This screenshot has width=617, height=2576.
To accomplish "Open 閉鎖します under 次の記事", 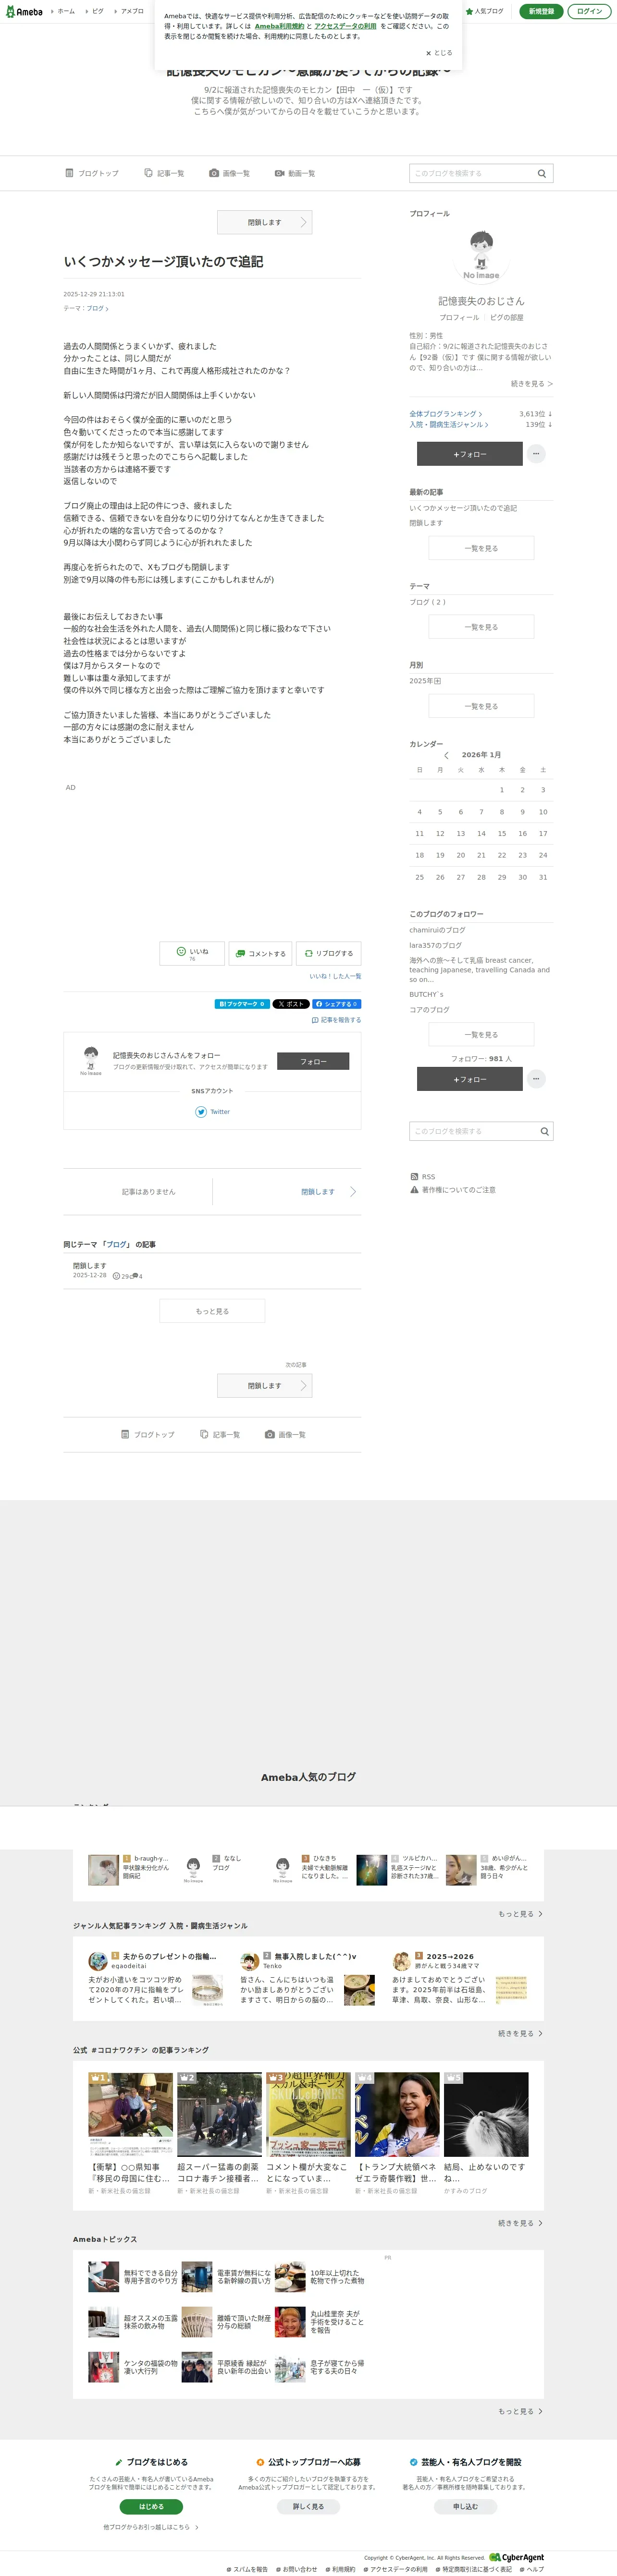I will pos(265,1386).
